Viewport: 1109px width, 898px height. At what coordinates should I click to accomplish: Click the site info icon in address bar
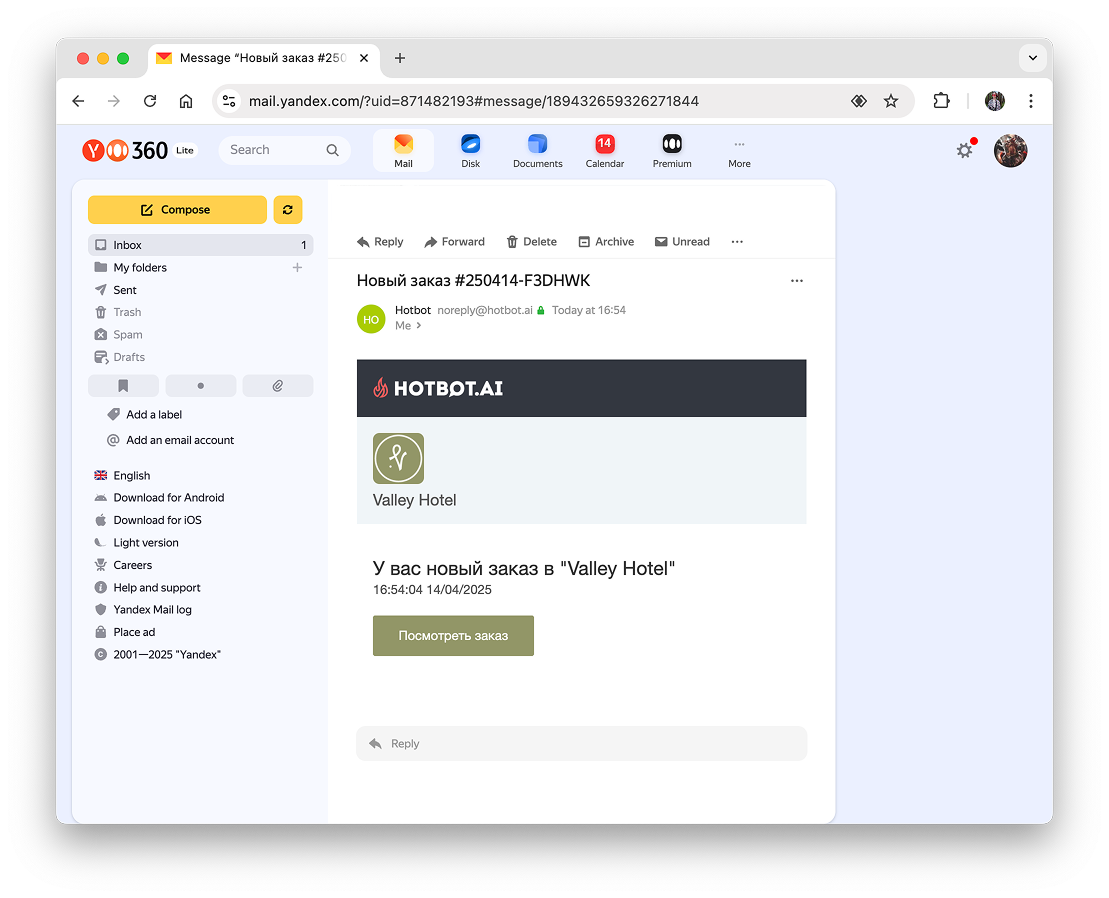(229, 101)
